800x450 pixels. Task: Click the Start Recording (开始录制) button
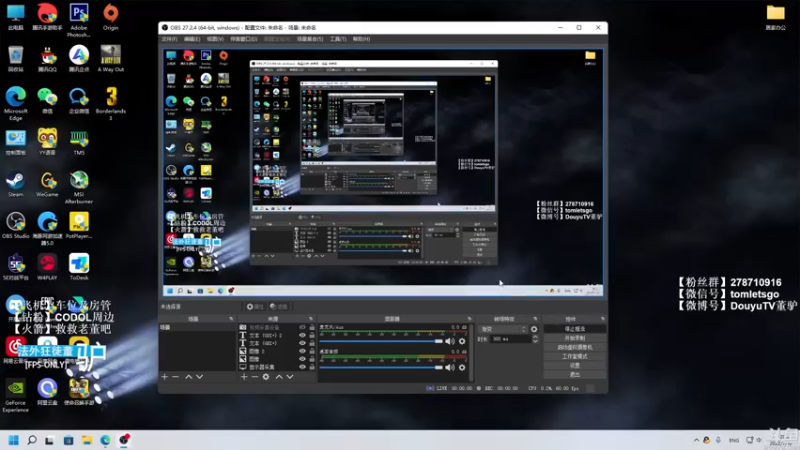tap(575, 338)
